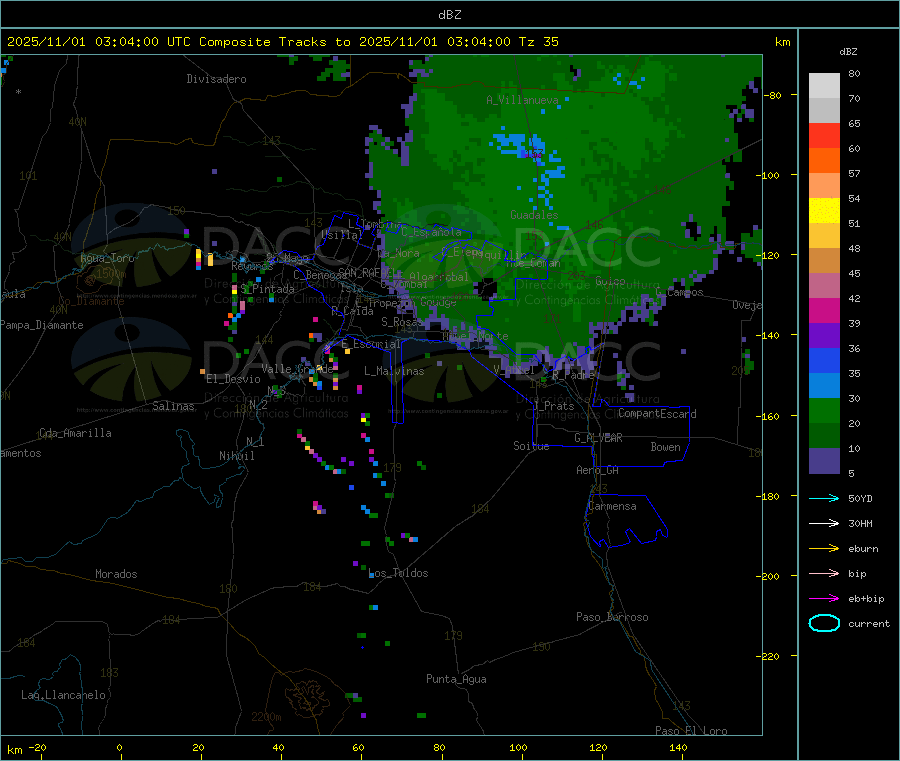The width and height of the screenshot is (900, 761).
Task: Click the 'Los_Toldos' map label
Action: (x=398, y=573)
